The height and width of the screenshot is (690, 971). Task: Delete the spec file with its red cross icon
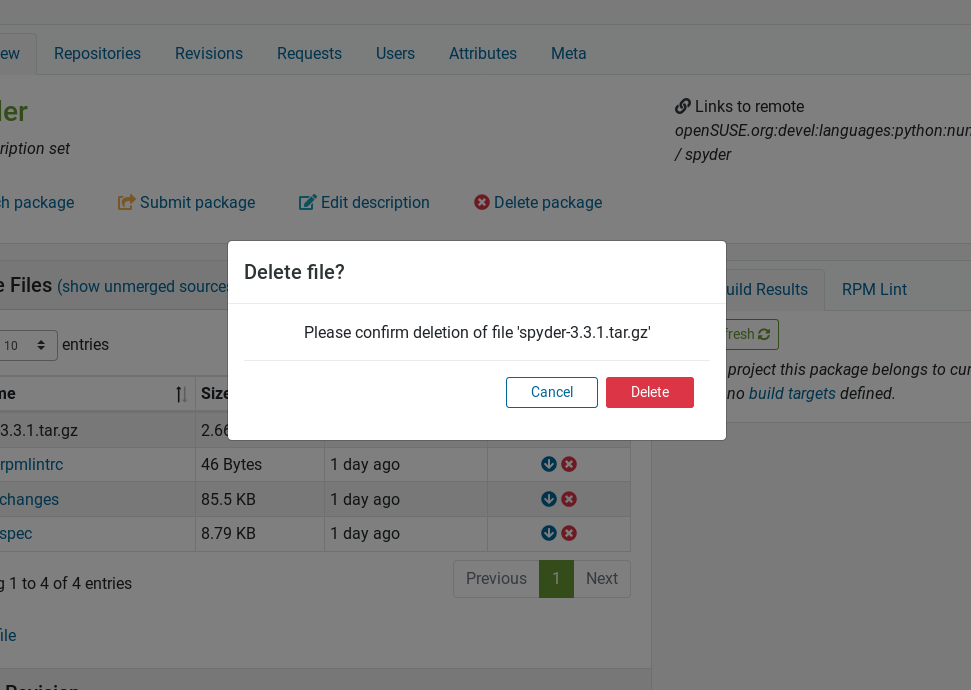[569, 533]
